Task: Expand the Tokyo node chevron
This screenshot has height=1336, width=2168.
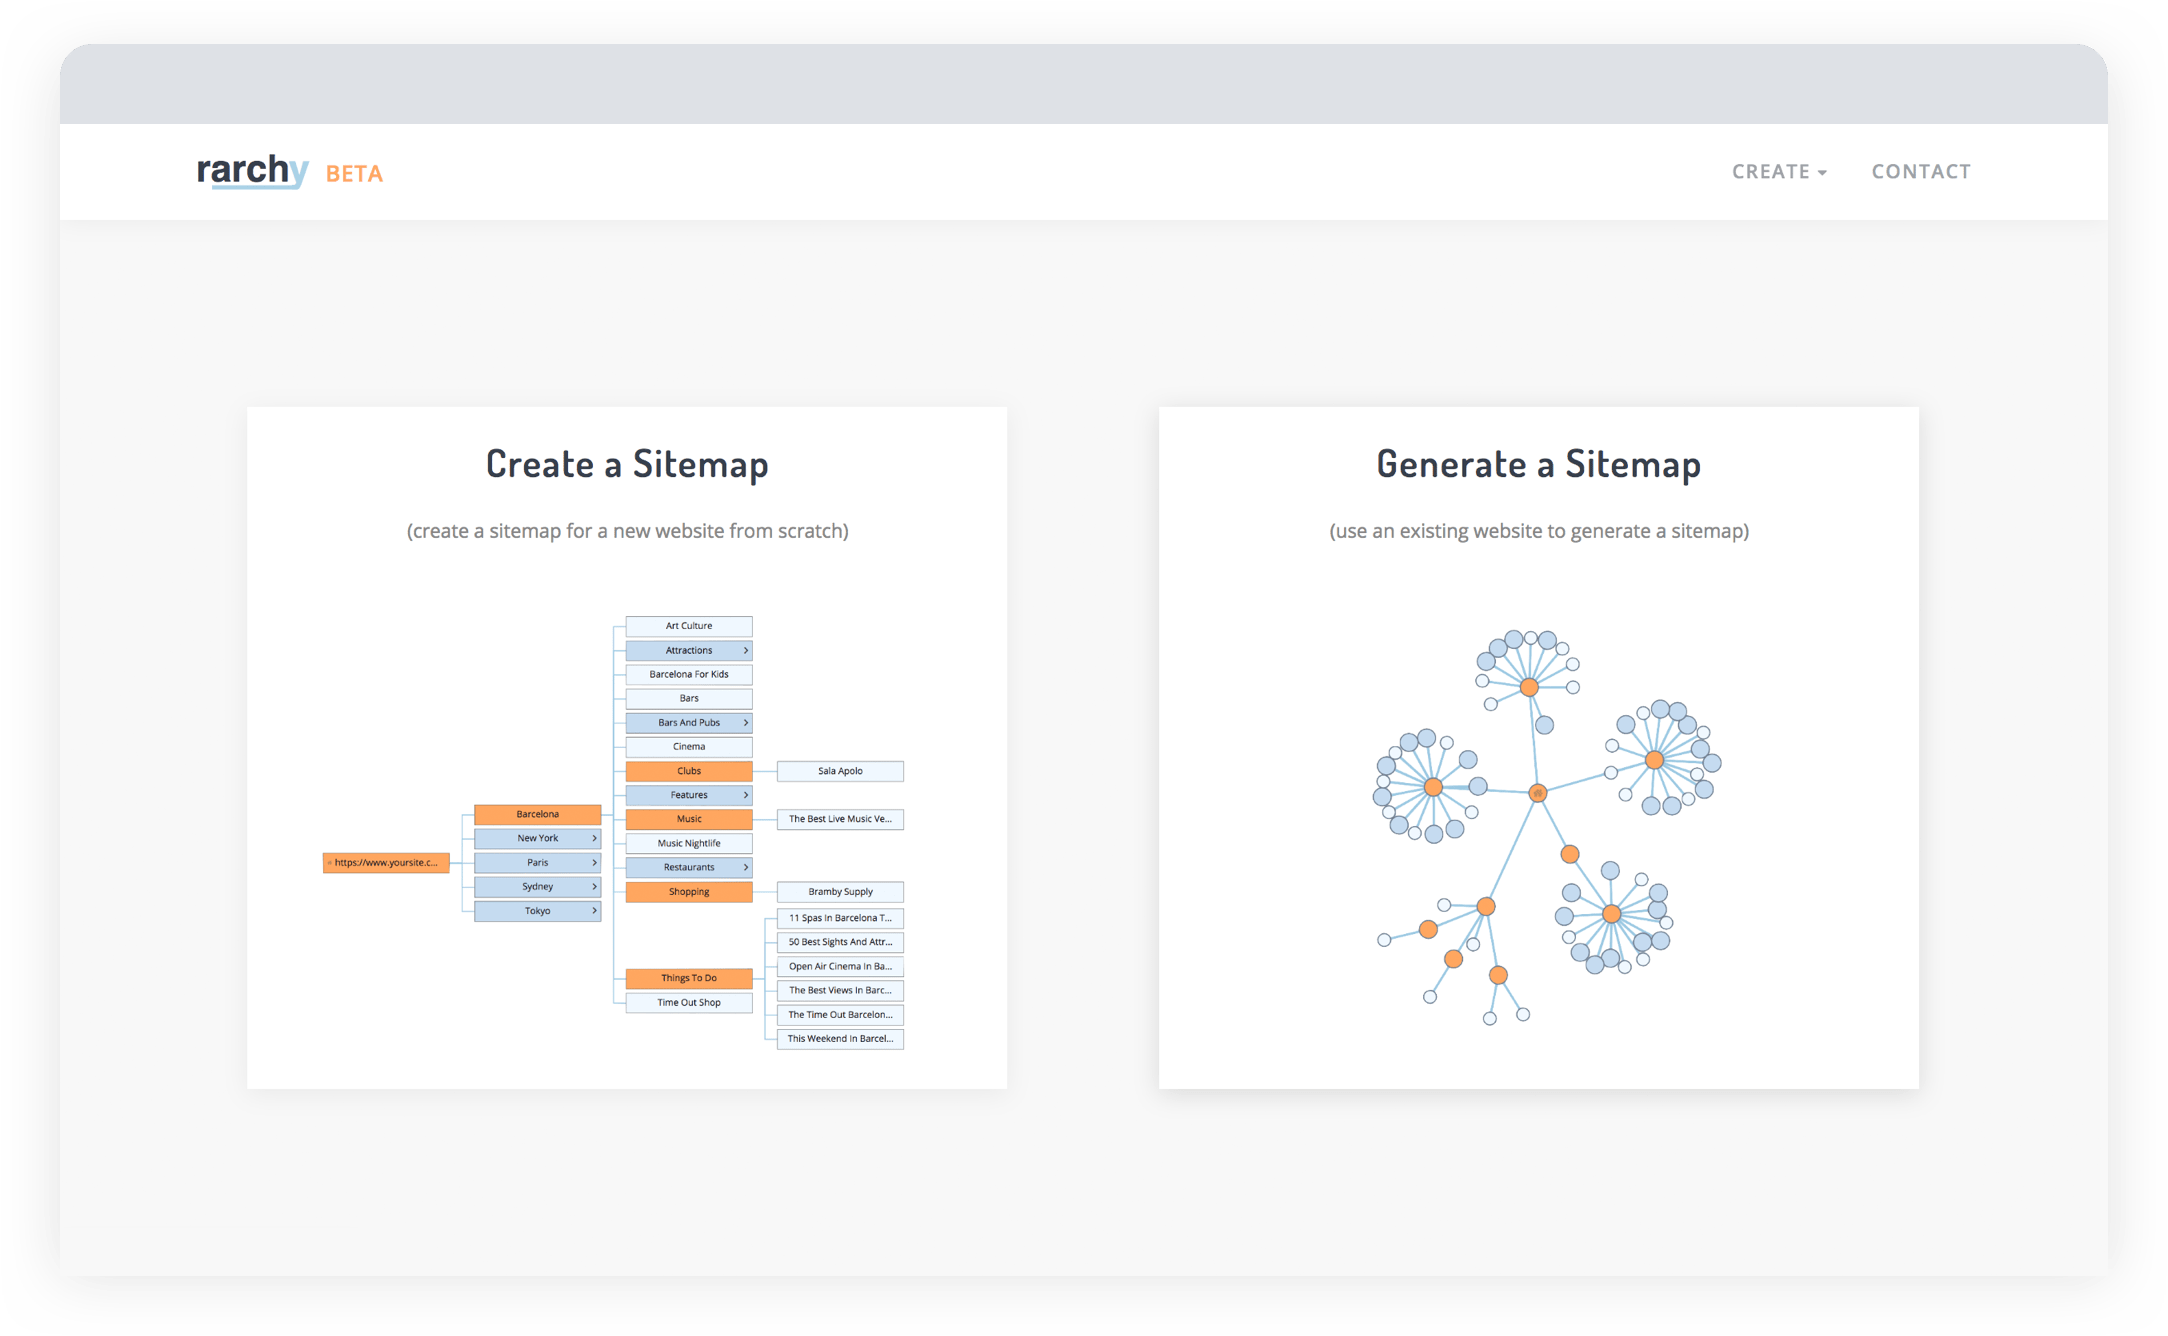Action: [594, 911]
